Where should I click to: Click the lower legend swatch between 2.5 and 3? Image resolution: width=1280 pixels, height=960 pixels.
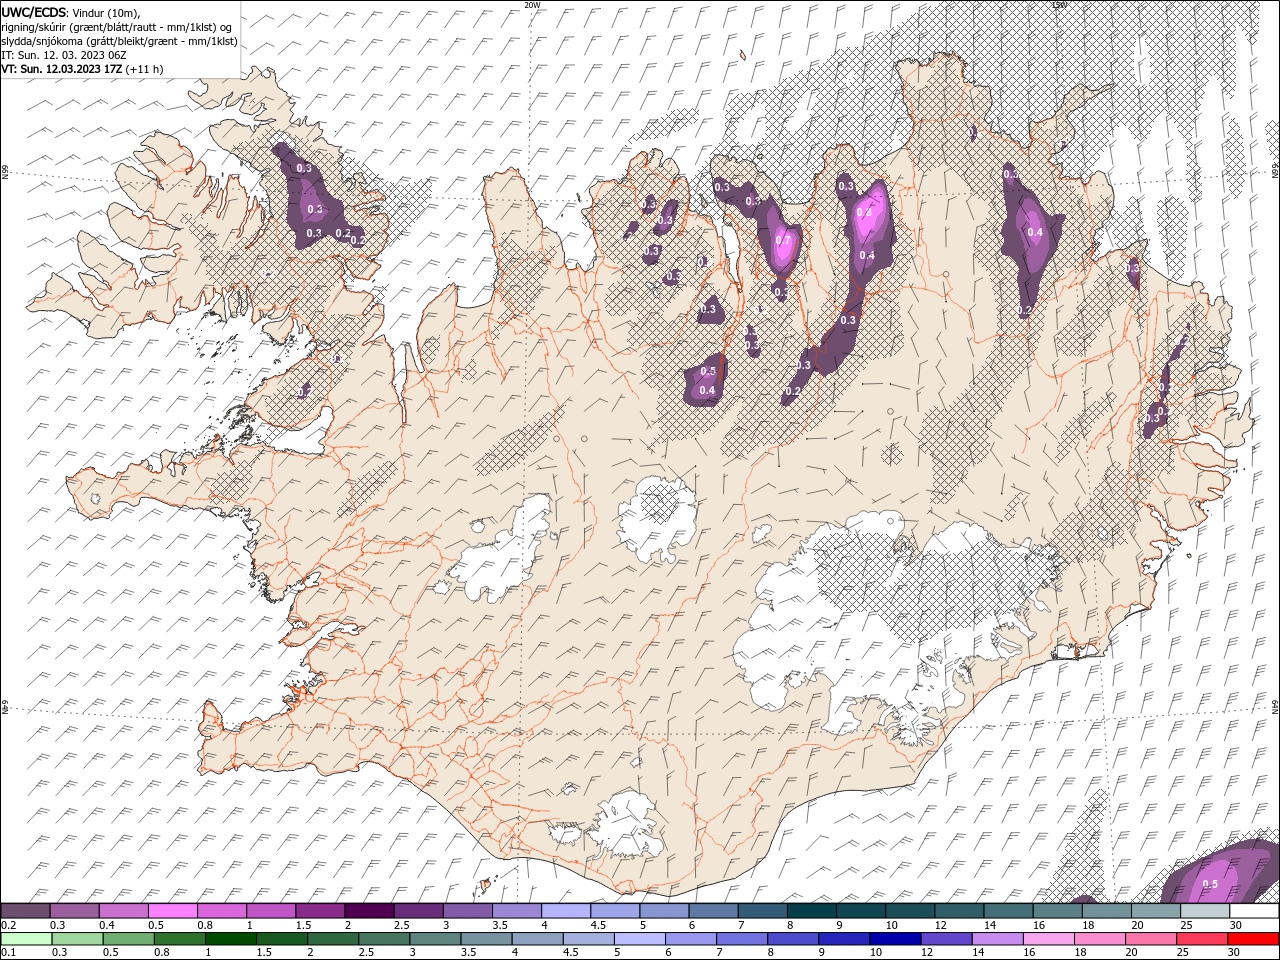(x=384, y=938)
